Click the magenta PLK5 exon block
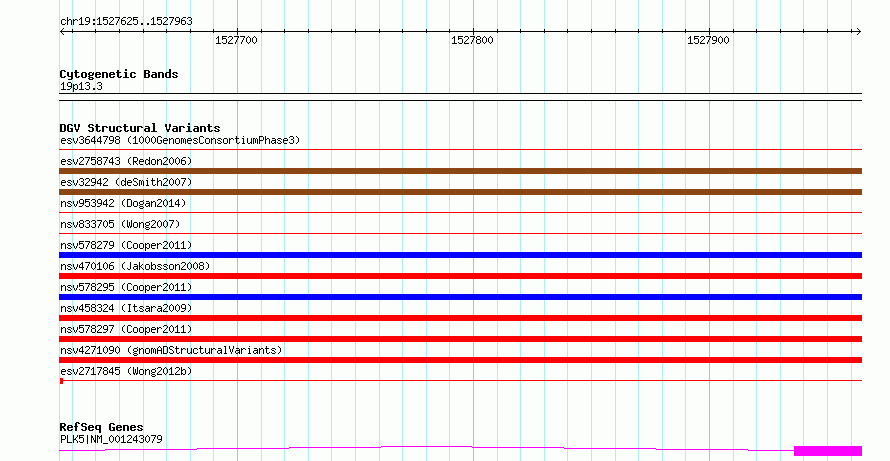Screen dimensions: 890x461 828,451
